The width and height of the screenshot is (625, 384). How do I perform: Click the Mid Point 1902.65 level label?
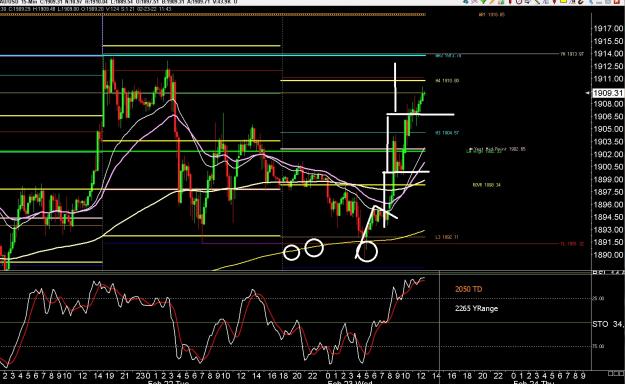point(496,150)
